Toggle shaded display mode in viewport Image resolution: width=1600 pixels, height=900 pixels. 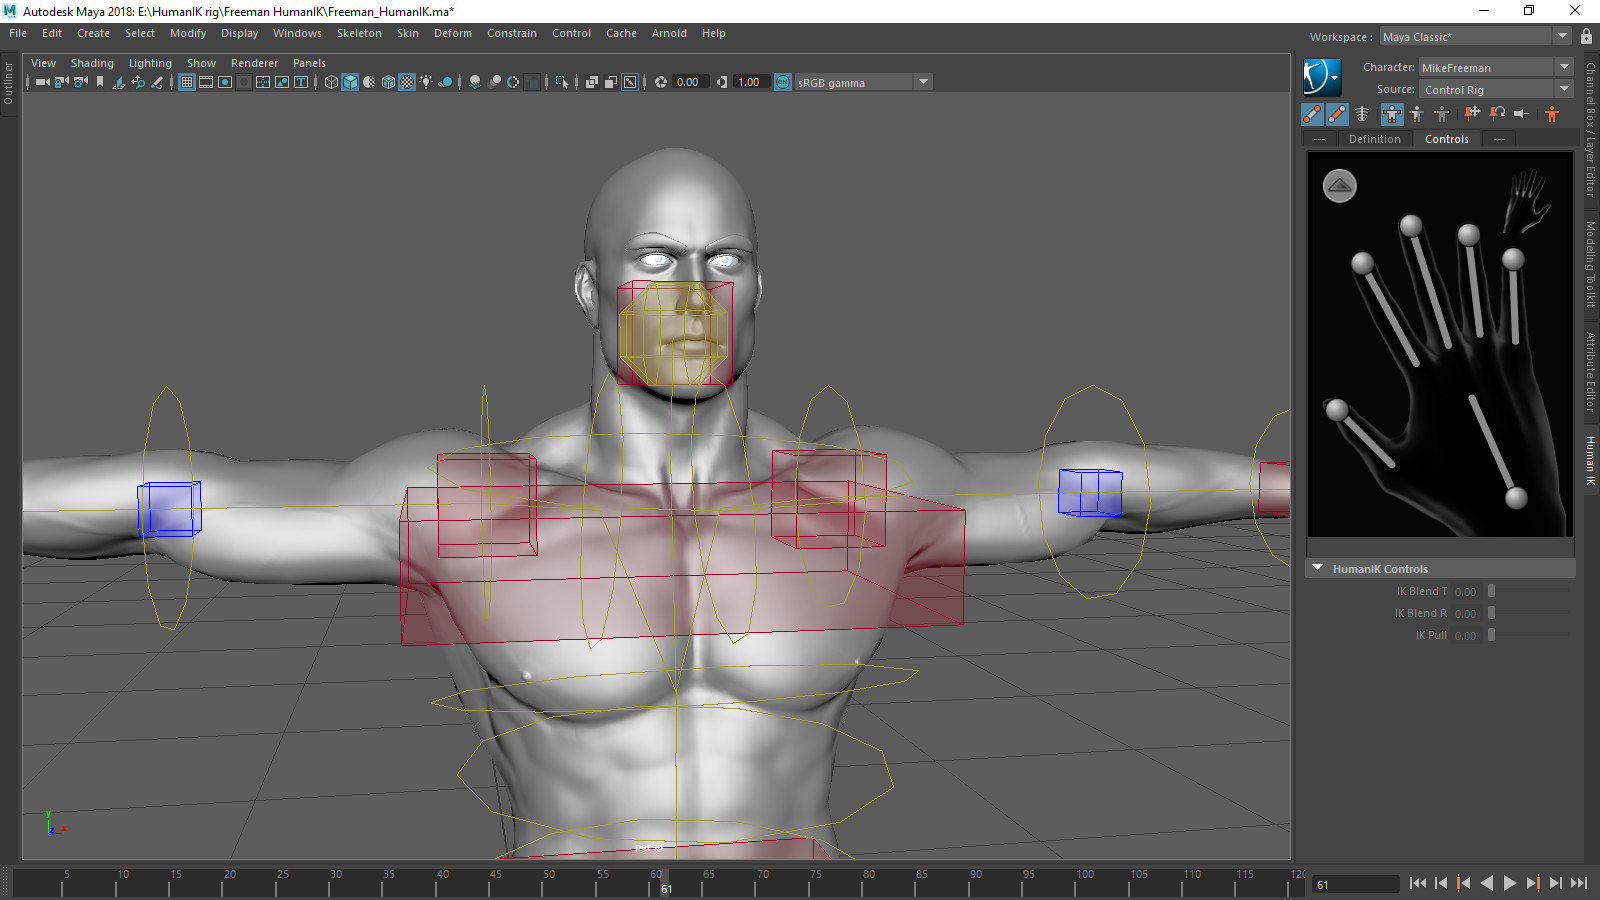(350, 82)
